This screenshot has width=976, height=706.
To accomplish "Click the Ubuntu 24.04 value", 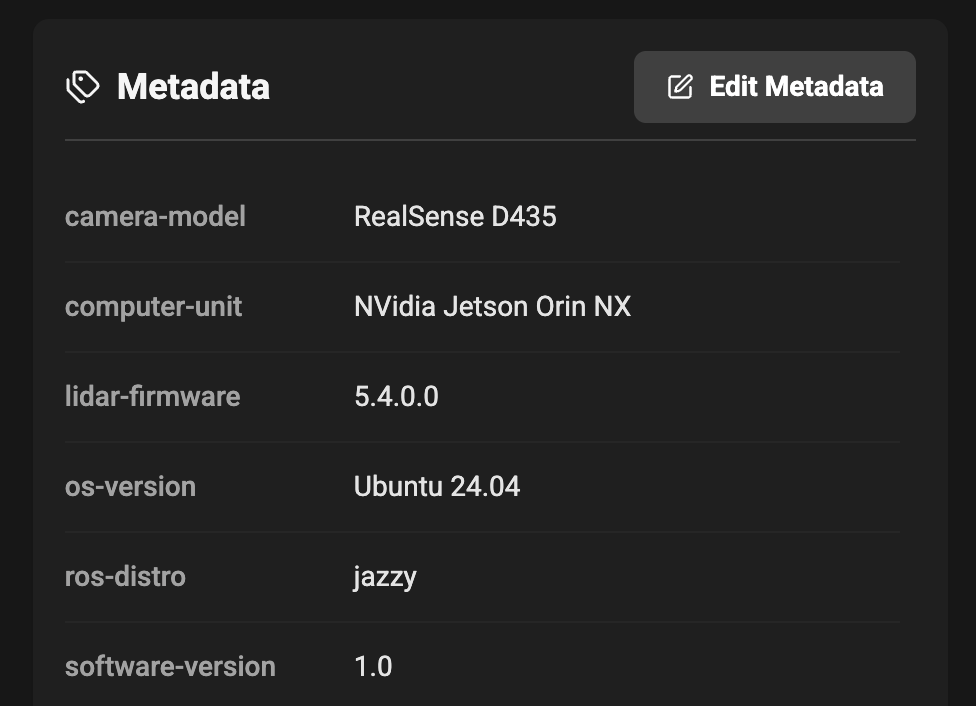I will click(x=437, y=486).
